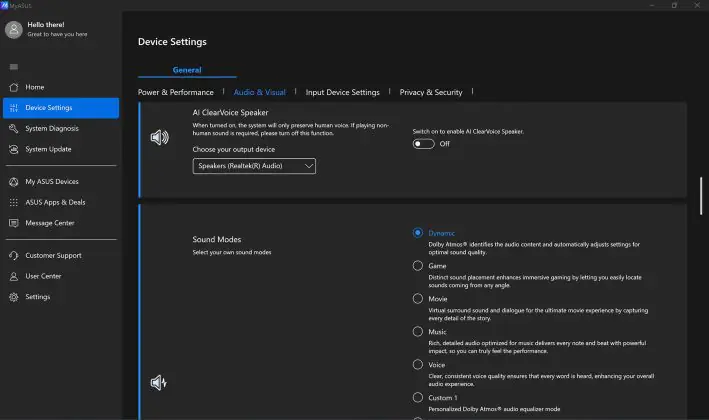
Task: Click the System Diagnosis icon
Action: click(x=14, y=128)
